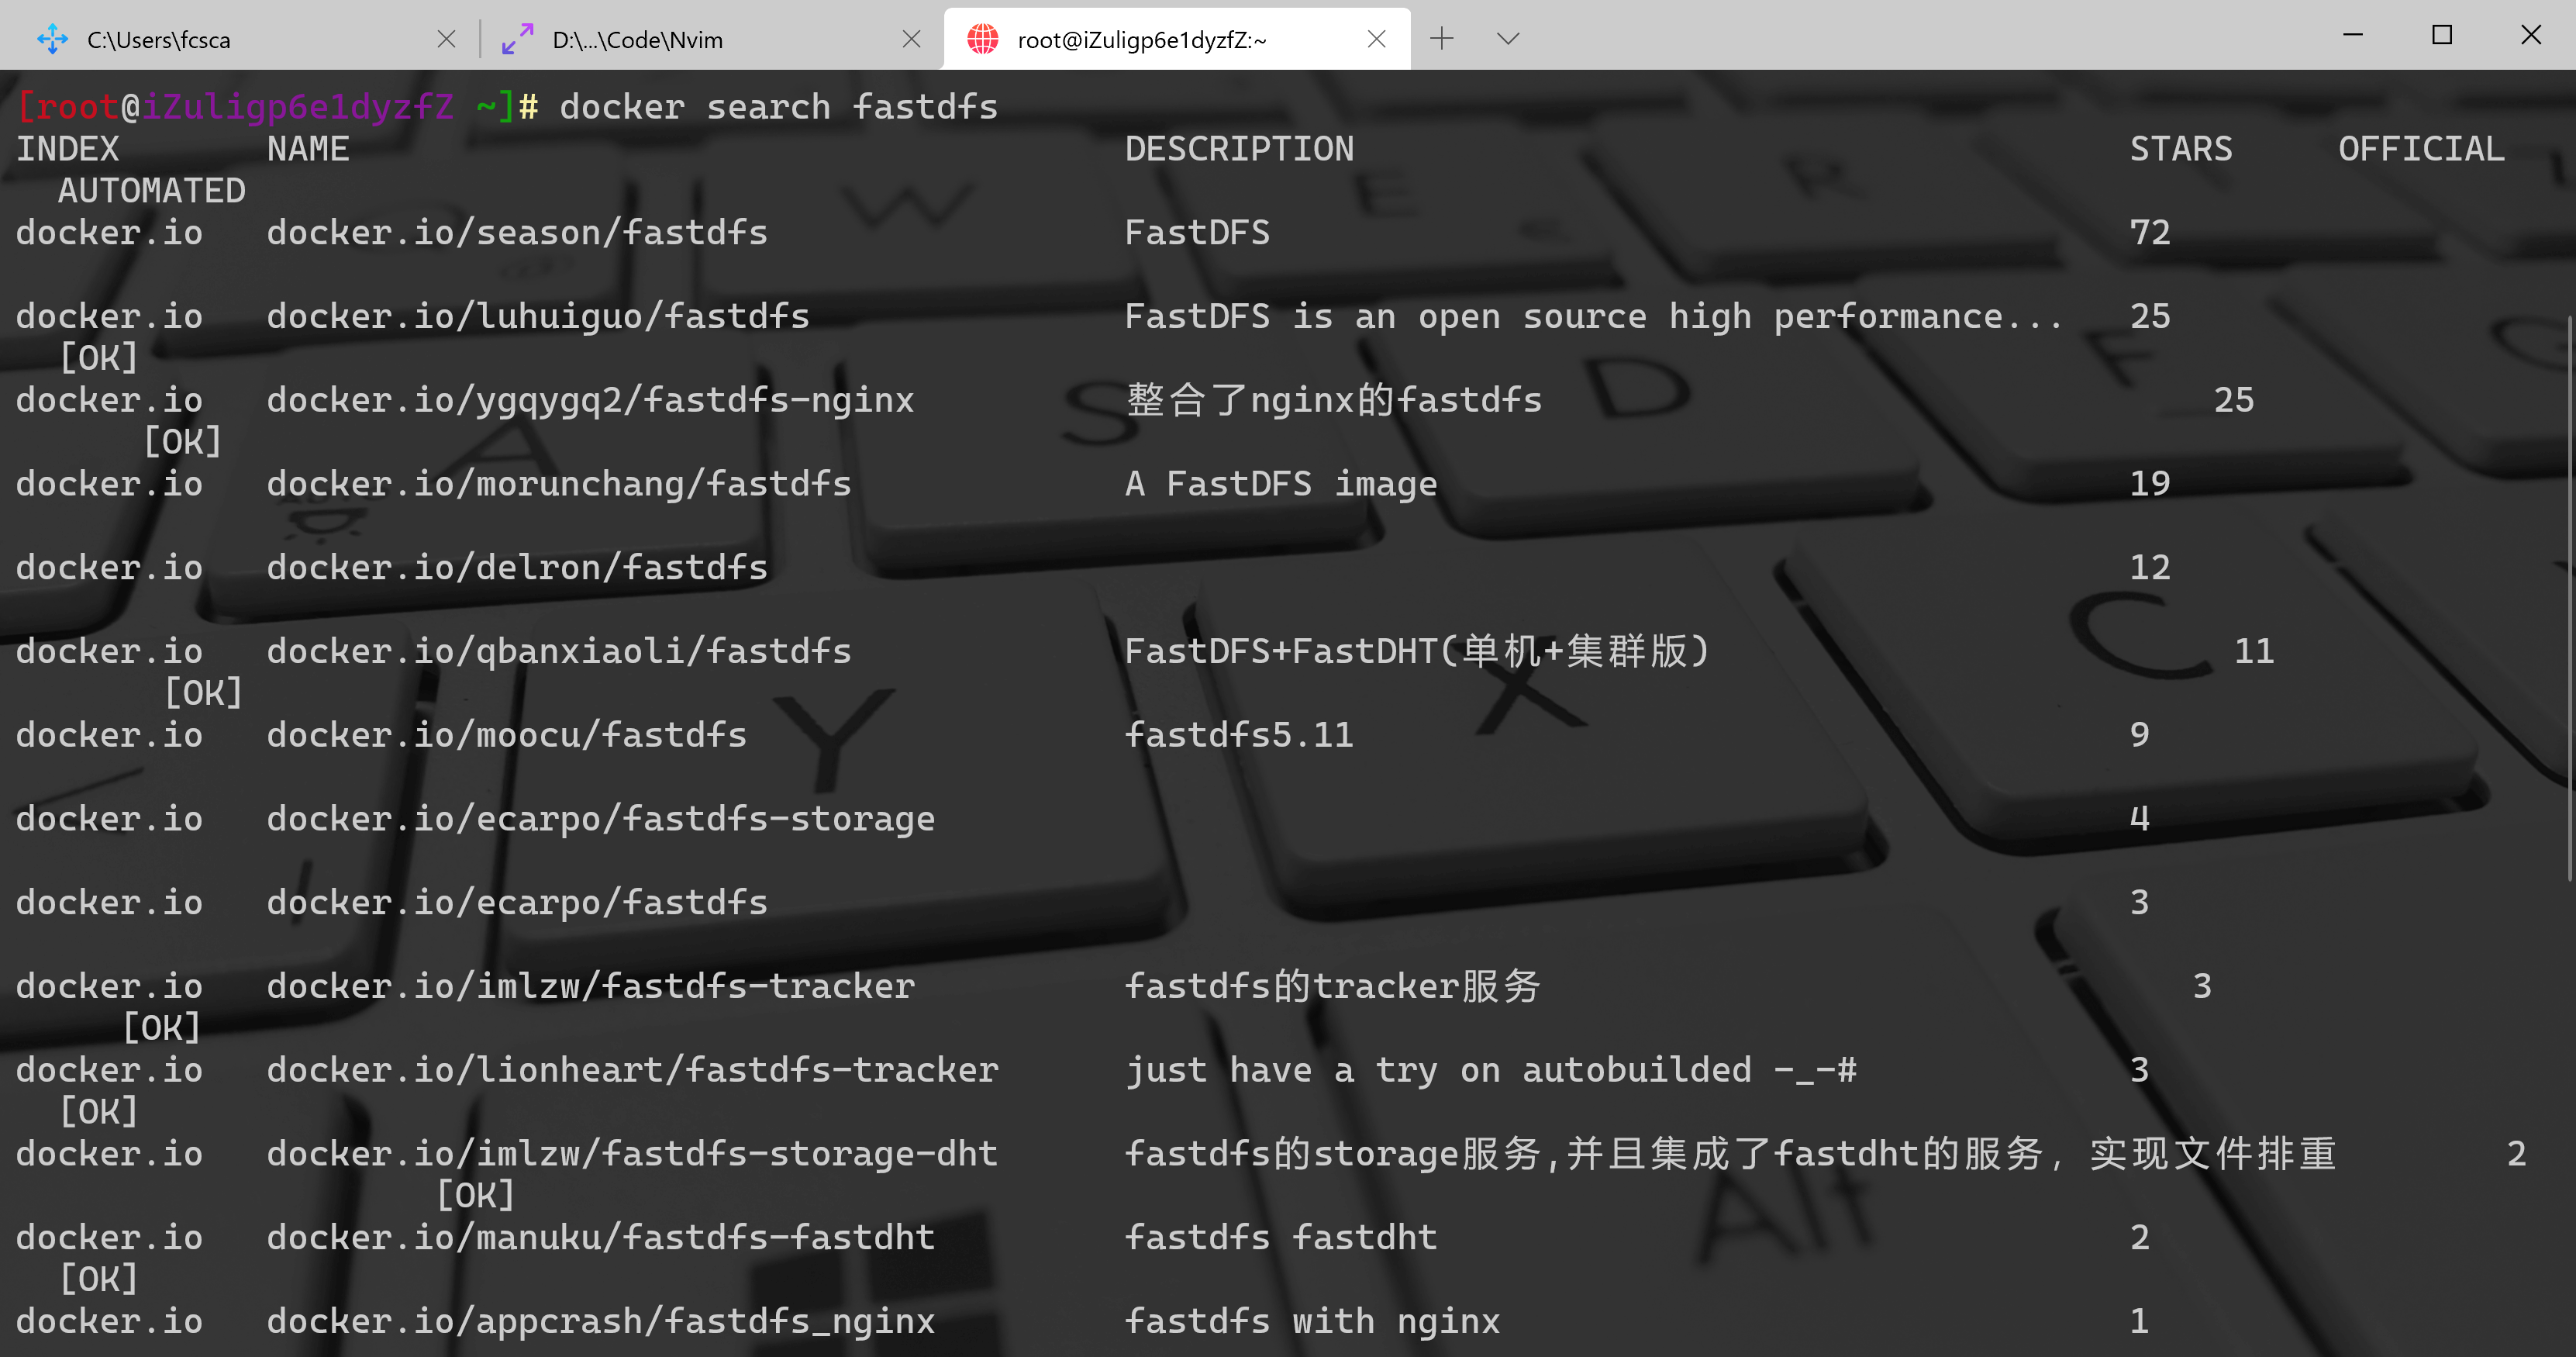Click the STARS column header
The image size is (2576, 1357).
2180,149
